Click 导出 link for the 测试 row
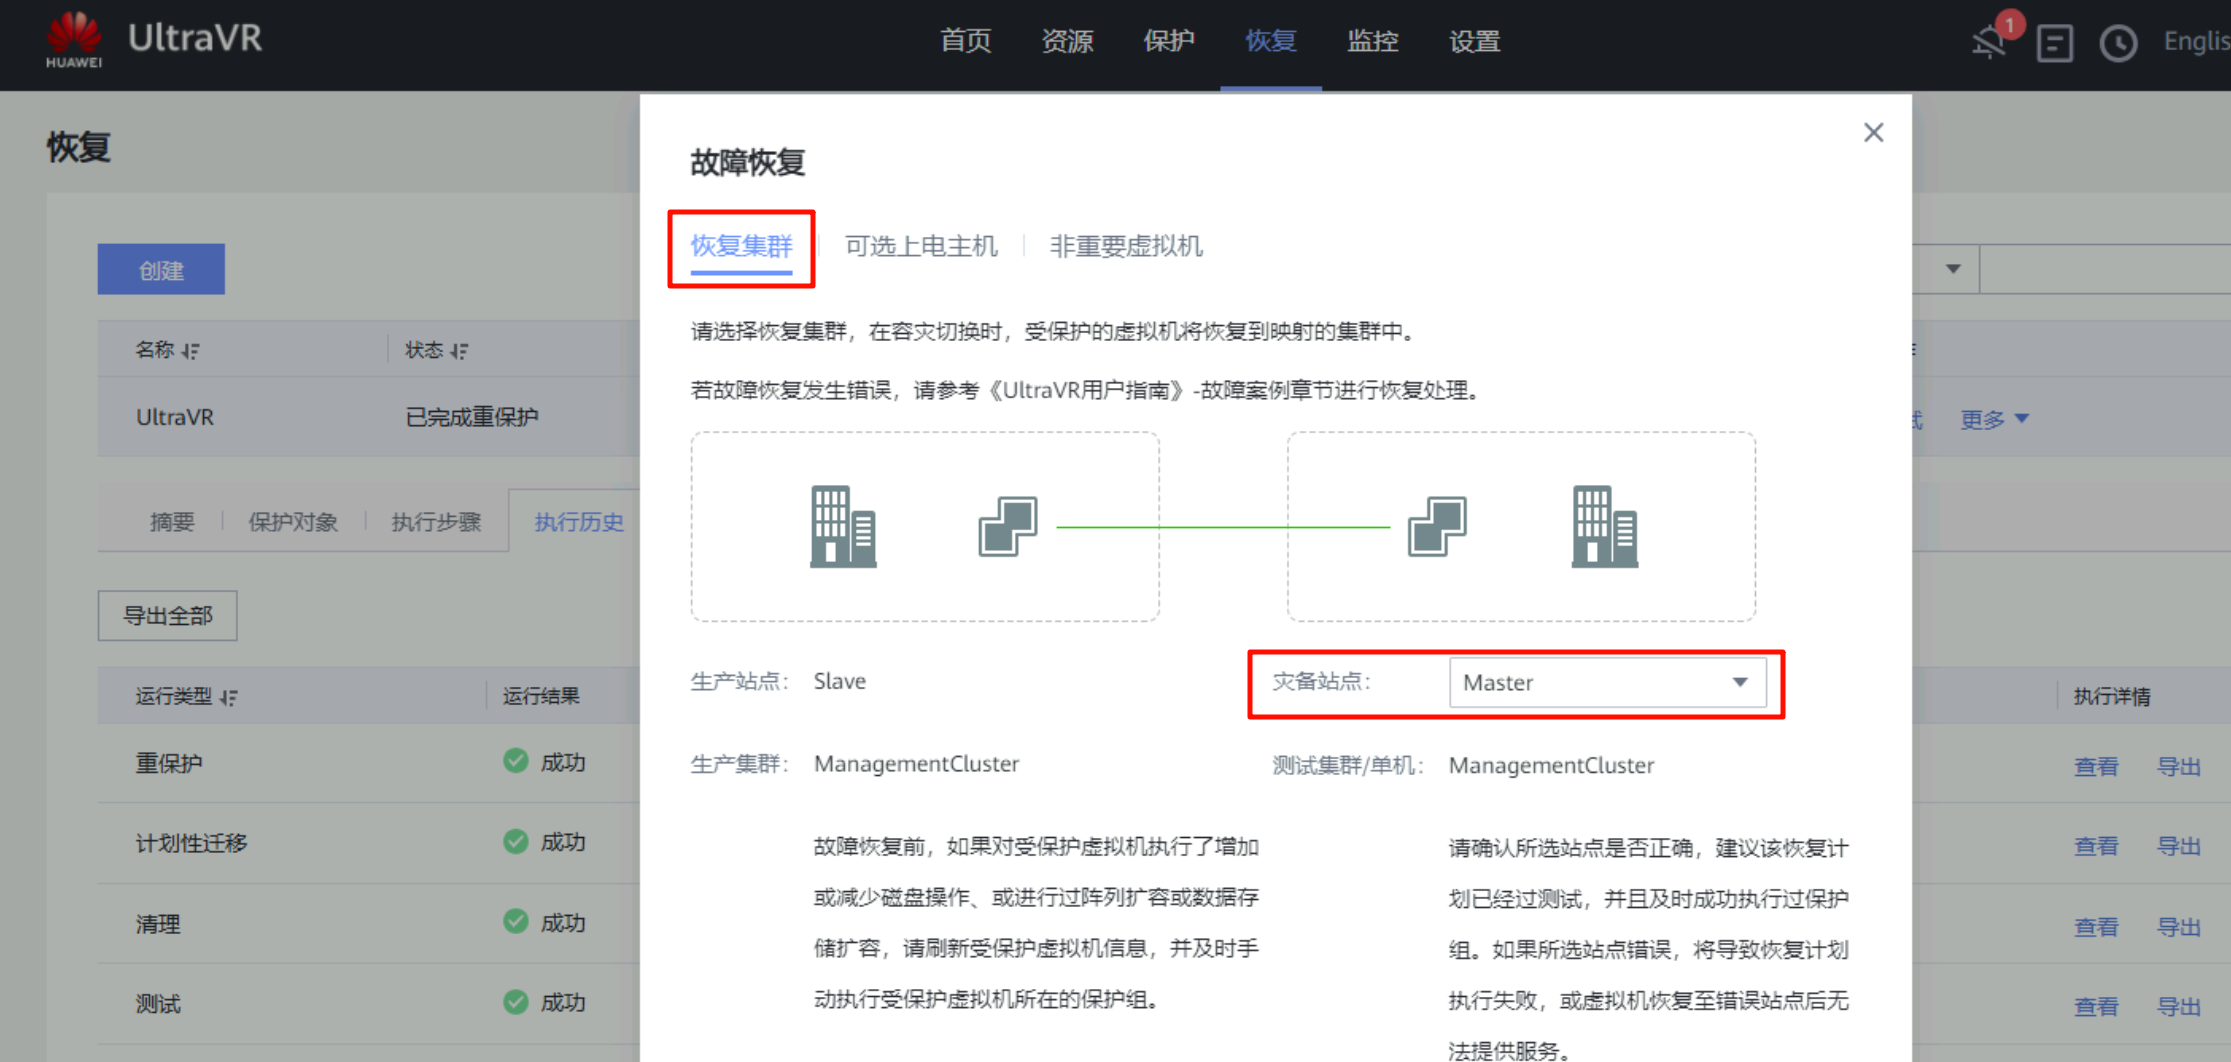2231x1062 pixels. pyautogui.click(x=2178, y=1007)
